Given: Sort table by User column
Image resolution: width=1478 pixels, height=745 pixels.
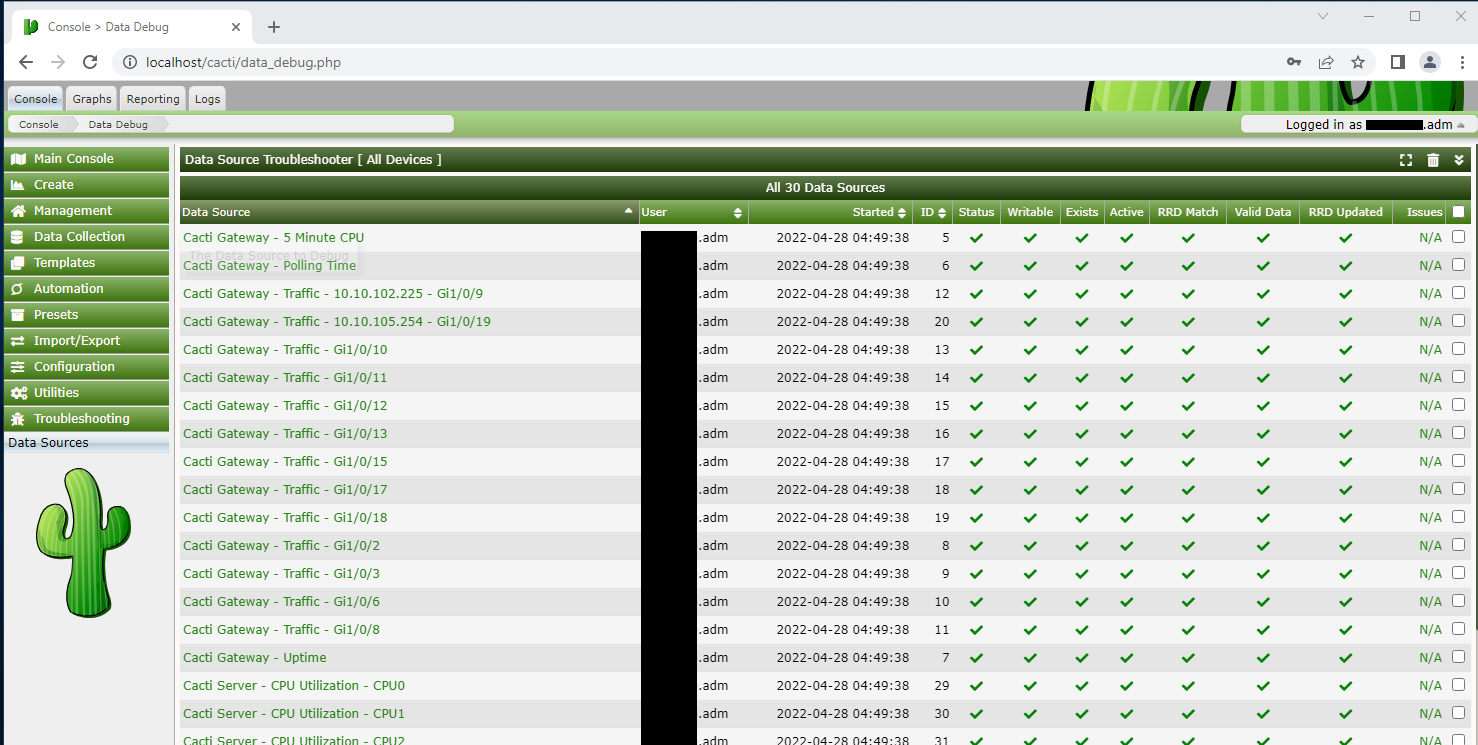Looking at the screenshot, I should [x=693, y=212].
